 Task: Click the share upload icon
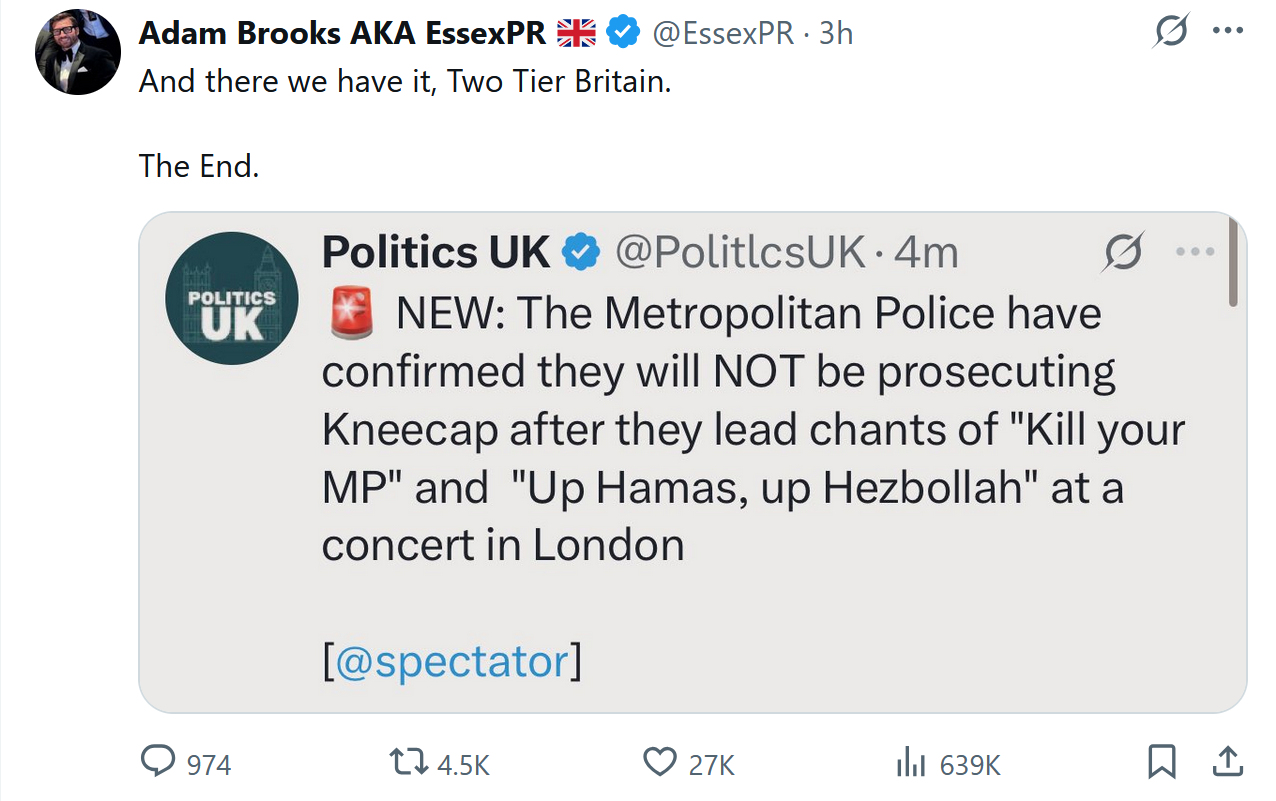(x=1226, y=763)
